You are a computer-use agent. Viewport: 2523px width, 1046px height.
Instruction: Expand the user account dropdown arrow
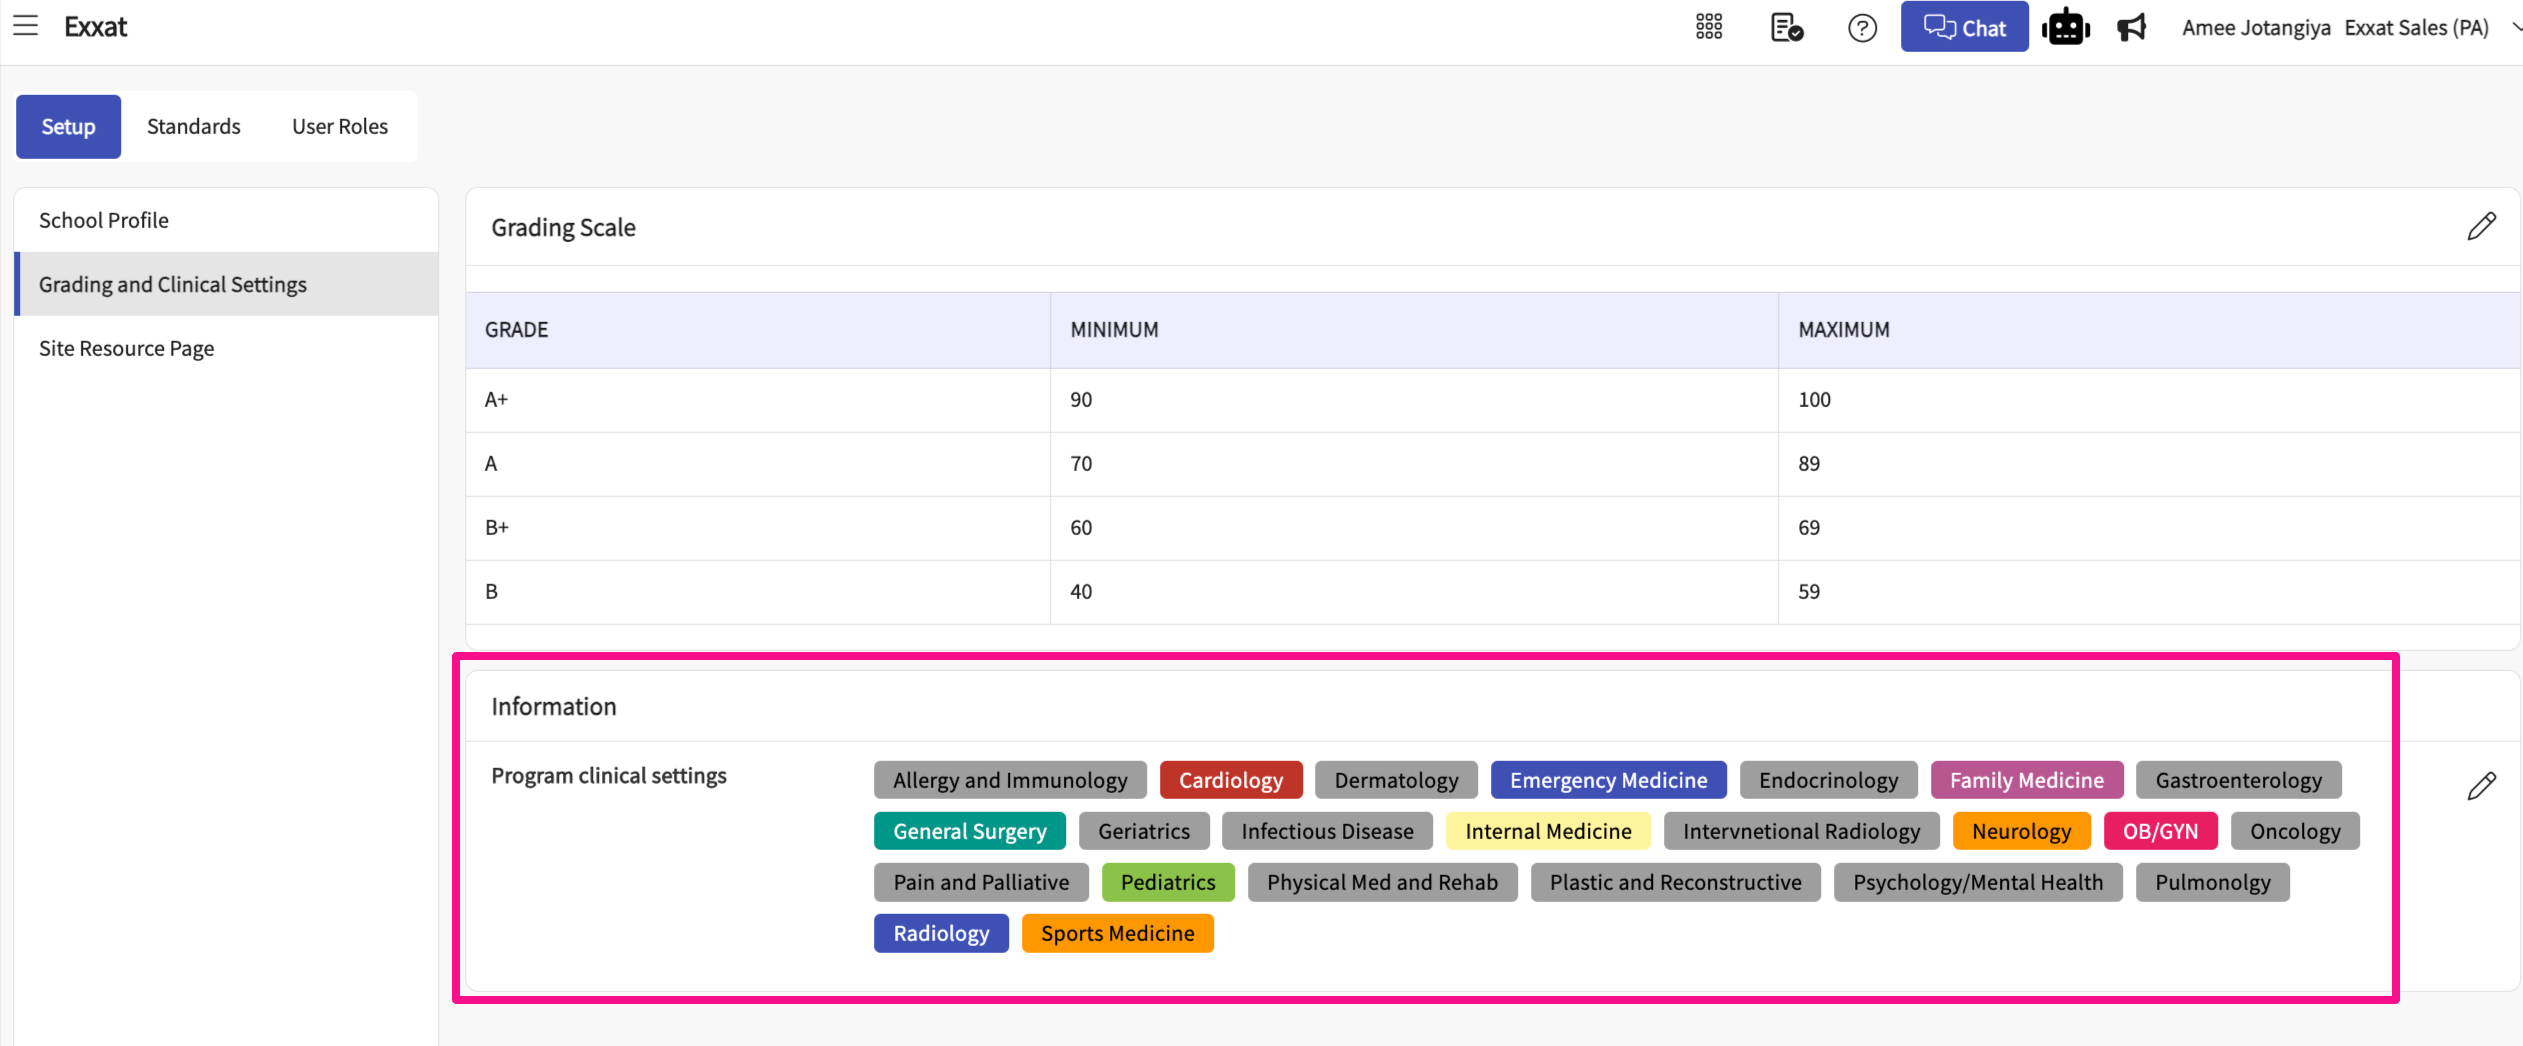tap(2515, 27)
